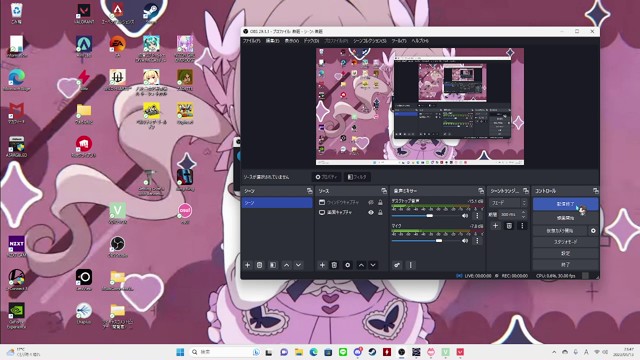Toggle lock on window capture source
This screenshot has height=360, width=640.
[380, 202]
